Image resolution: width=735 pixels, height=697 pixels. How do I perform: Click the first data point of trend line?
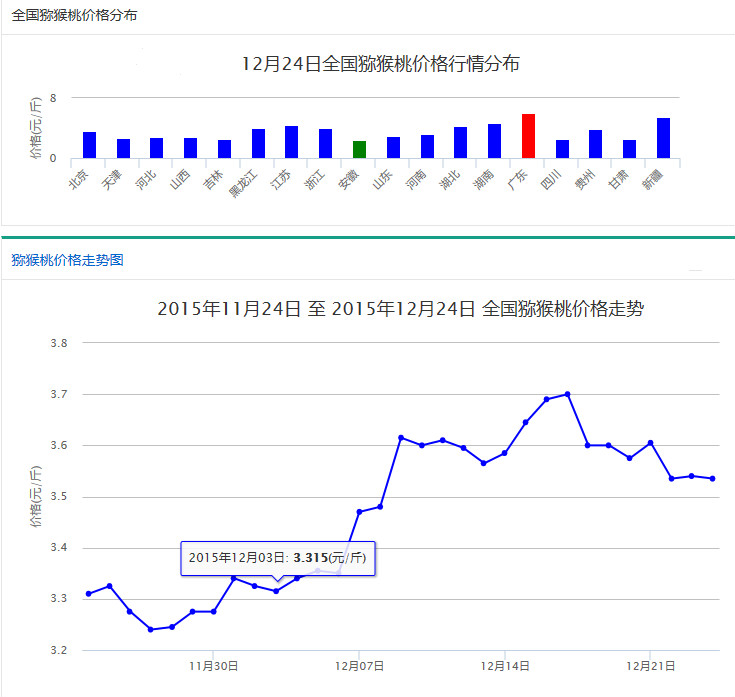point(88,594)
